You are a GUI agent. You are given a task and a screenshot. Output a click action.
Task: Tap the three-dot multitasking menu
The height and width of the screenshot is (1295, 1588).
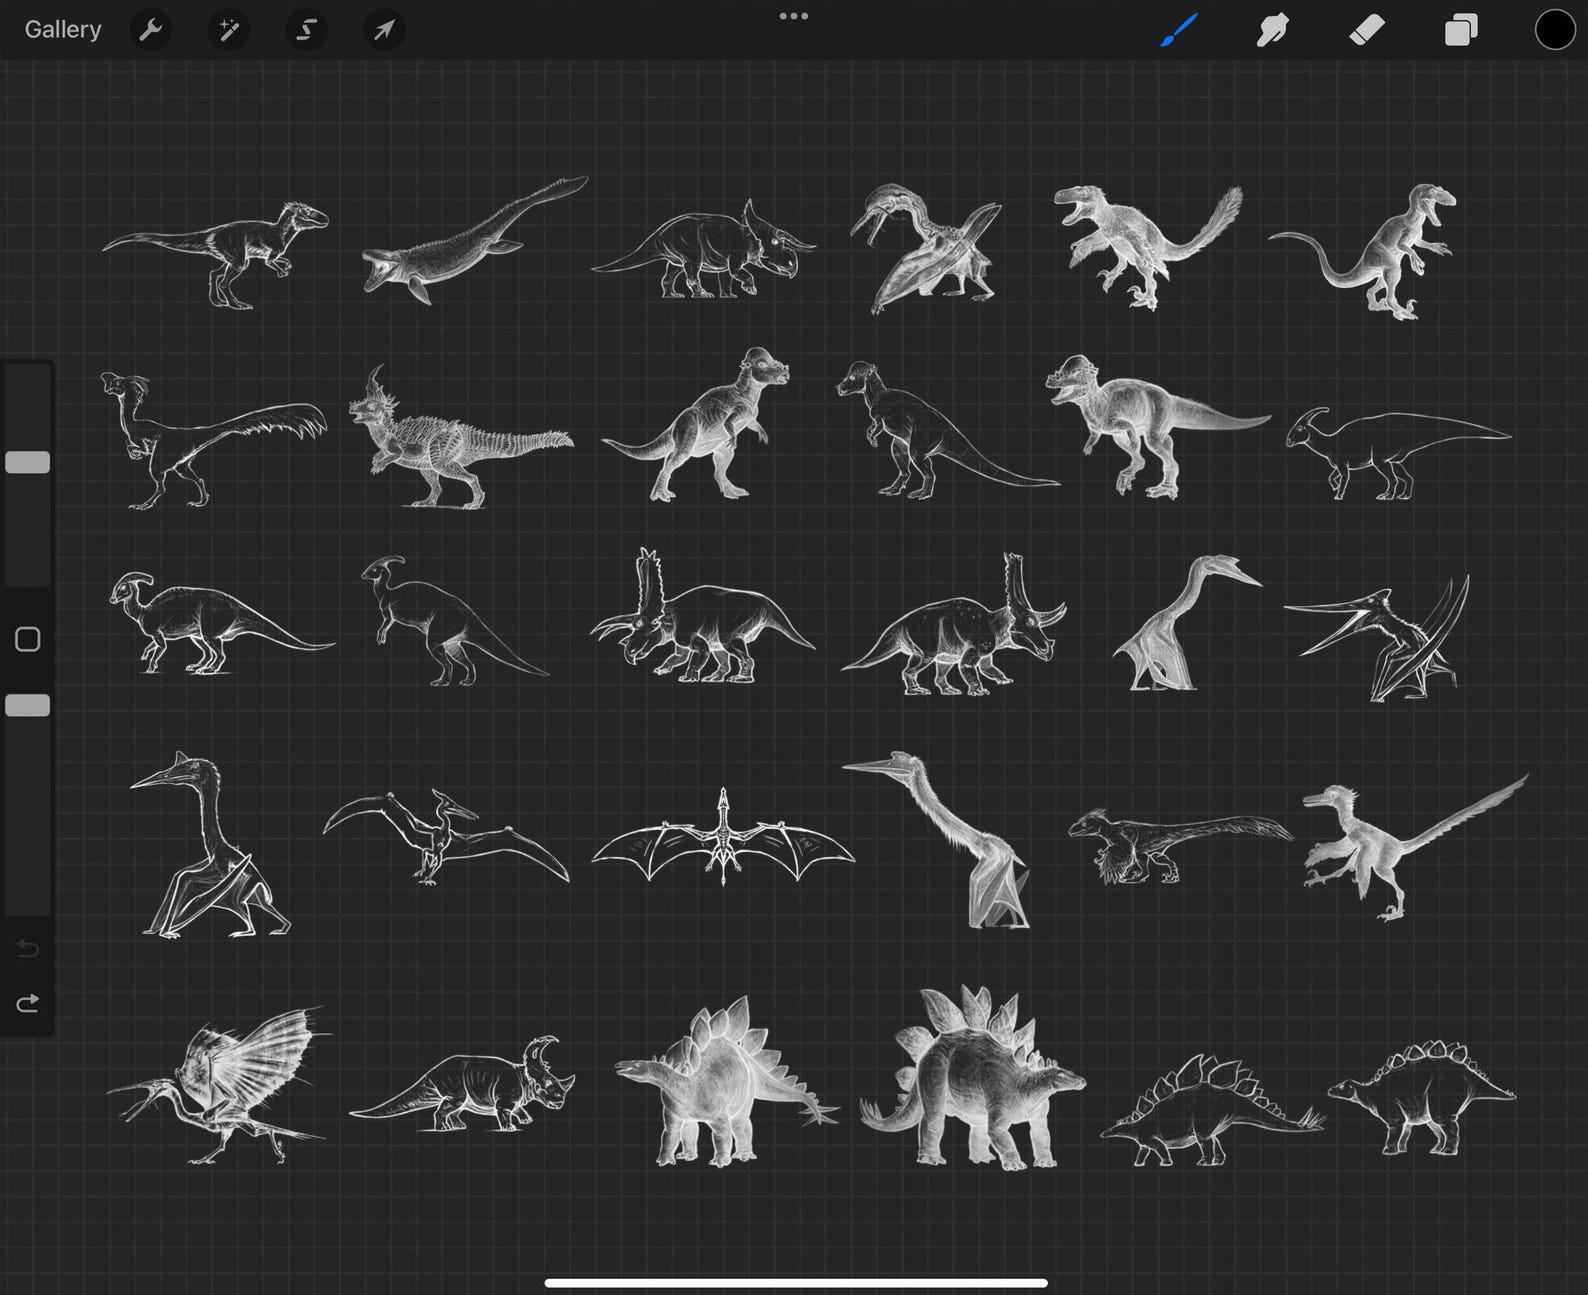coord(794,16)
